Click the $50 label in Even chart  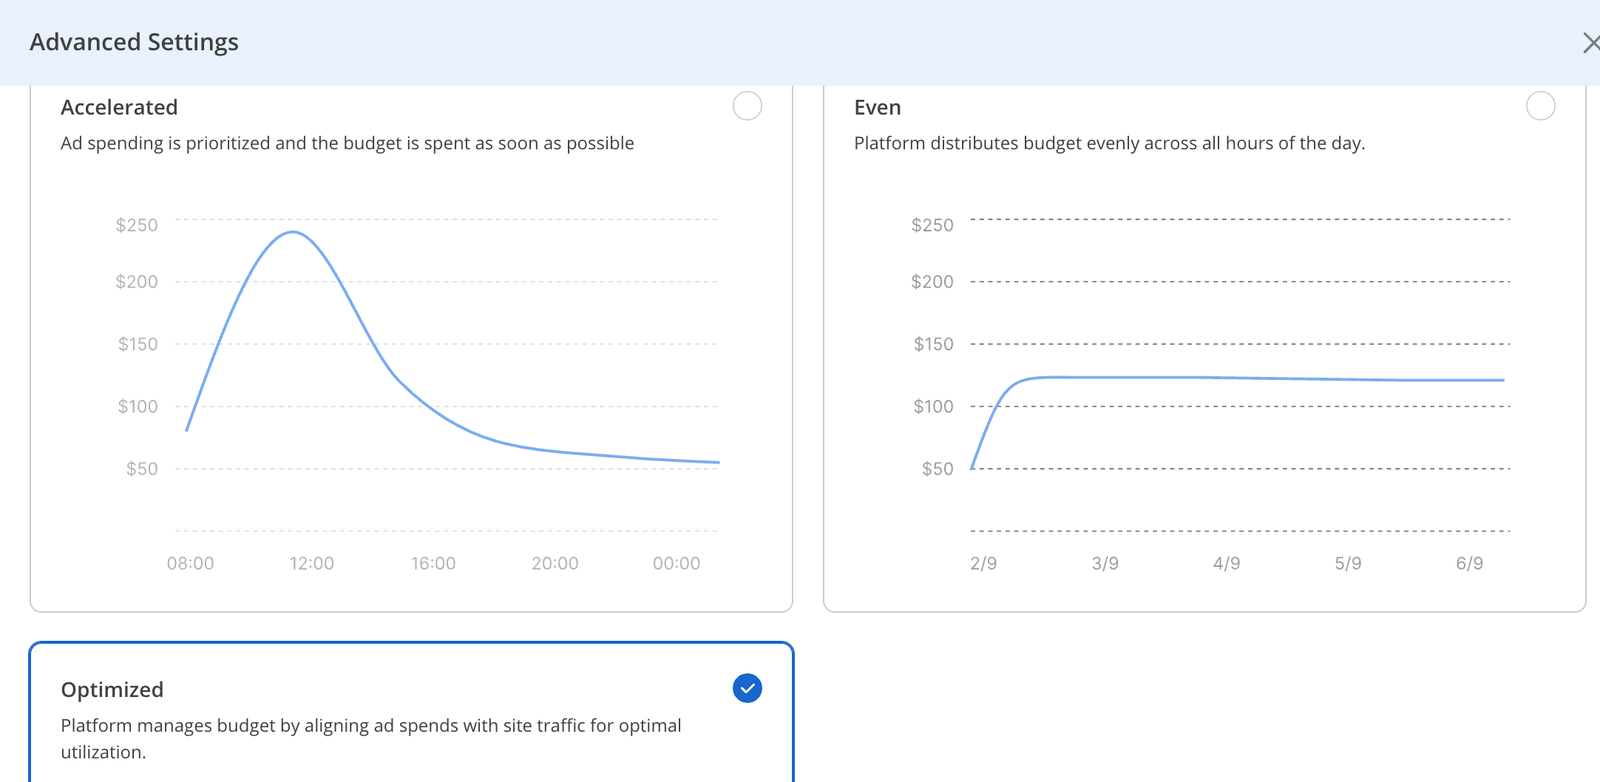pos(938,469)
